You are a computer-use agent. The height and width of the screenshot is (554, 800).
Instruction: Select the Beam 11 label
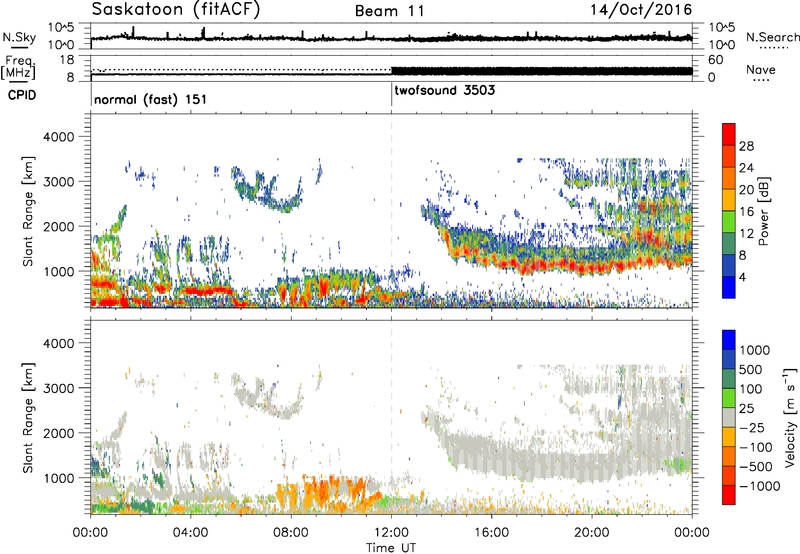389,11
